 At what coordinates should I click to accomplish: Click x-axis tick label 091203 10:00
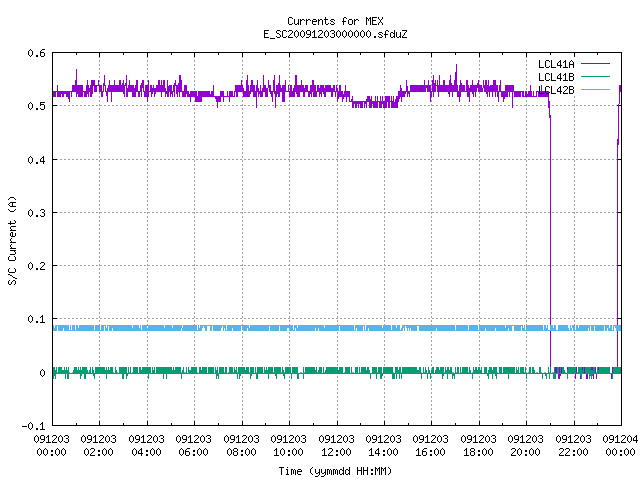[288, 445]
